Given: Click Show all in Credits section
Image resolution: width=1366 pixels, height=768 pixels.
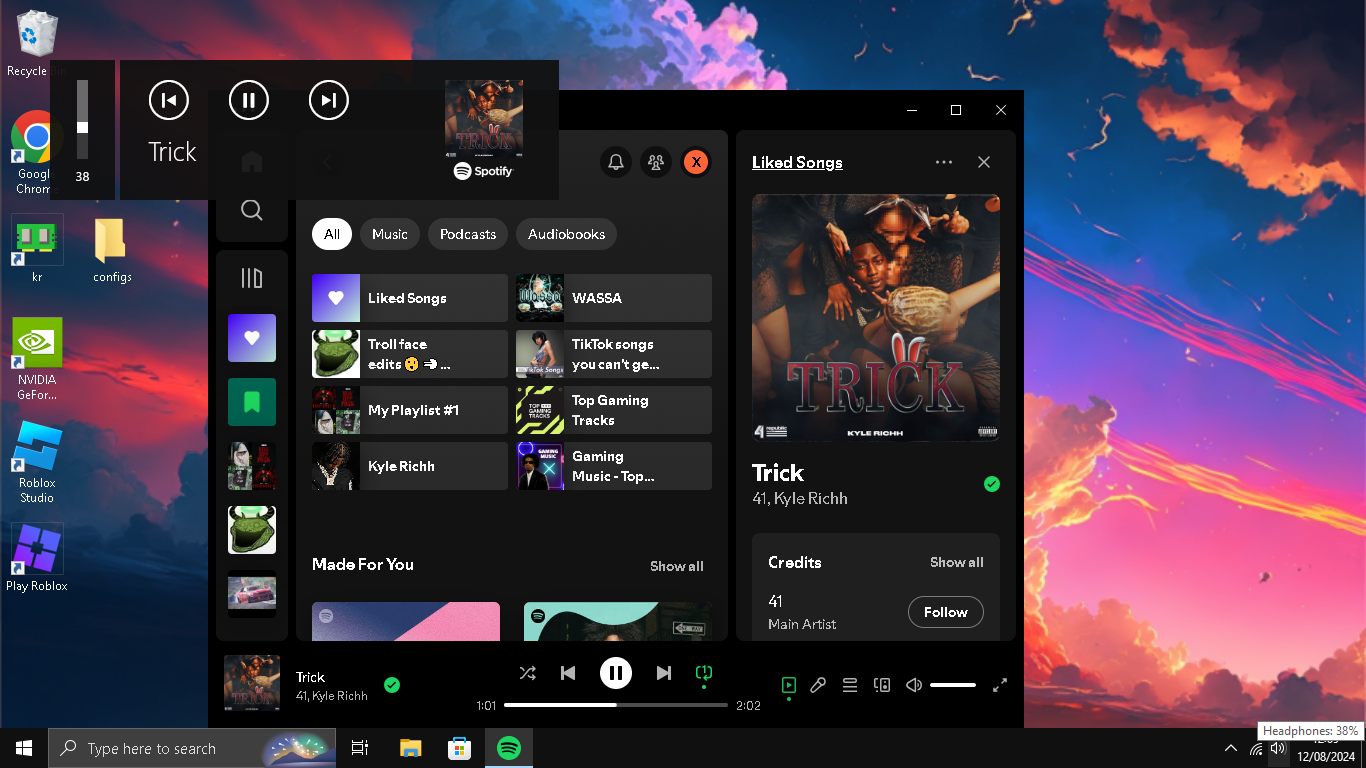Looking at the screenshot, I should coord(957,562).
